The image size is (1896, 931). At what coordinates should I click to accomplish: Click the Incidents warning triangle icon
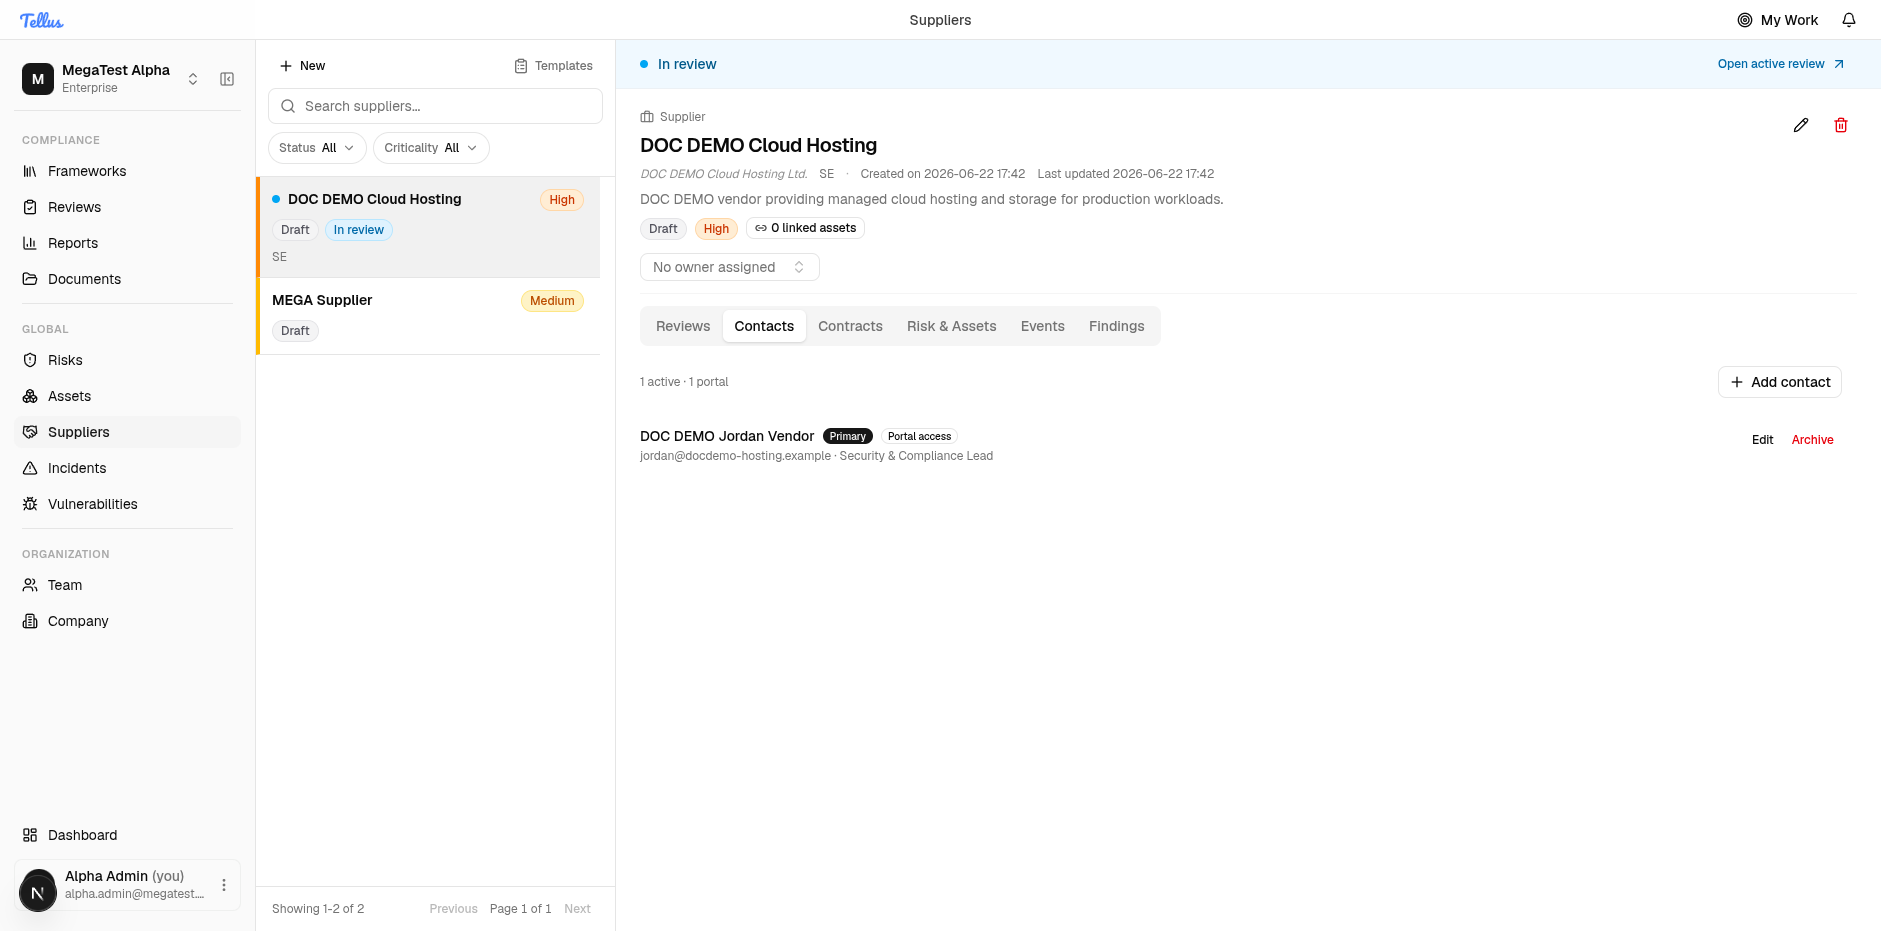[30, 468]
